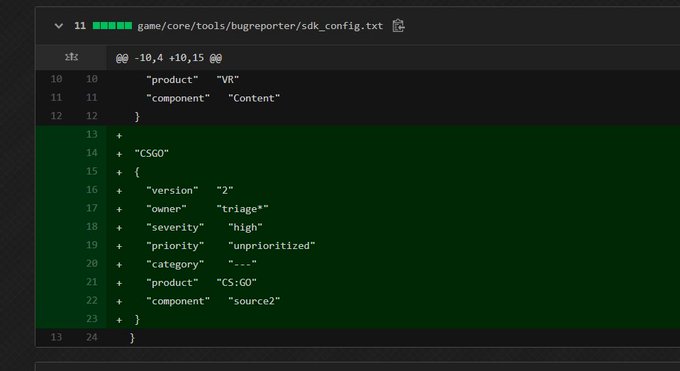Click new line number 22
Viewport: 680px width, 371px height.
(92, 300)
